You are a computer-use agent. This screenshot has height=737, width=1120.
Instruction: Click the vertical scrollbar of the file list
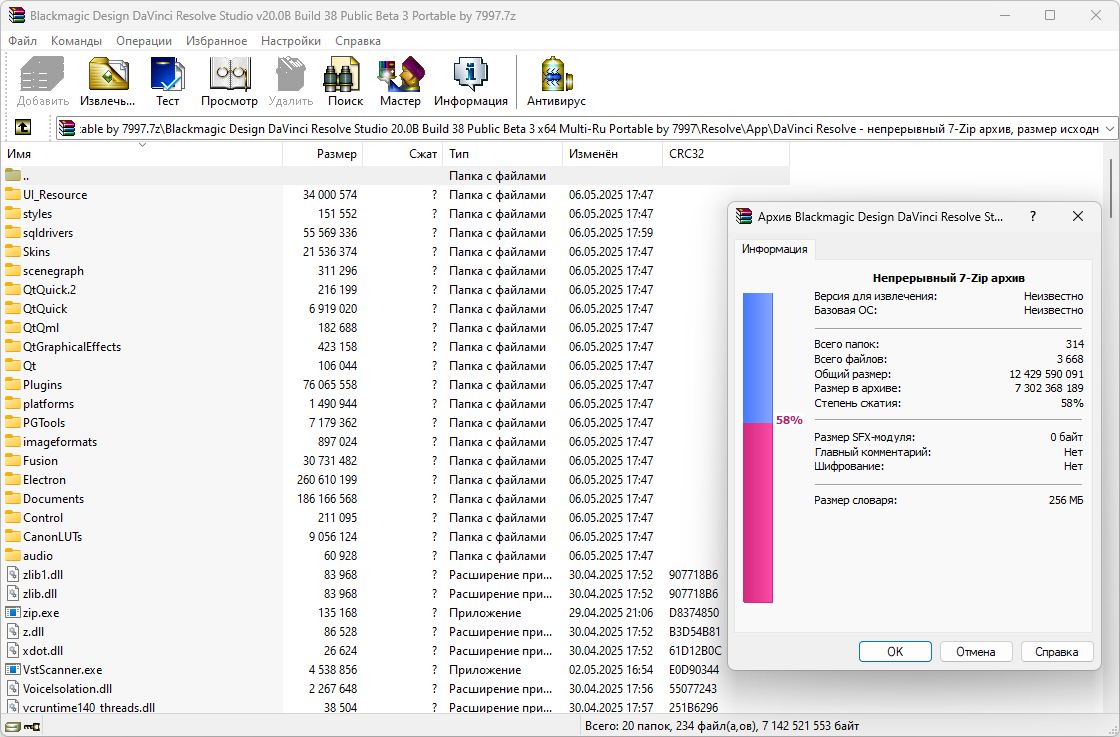point(1112,188)
